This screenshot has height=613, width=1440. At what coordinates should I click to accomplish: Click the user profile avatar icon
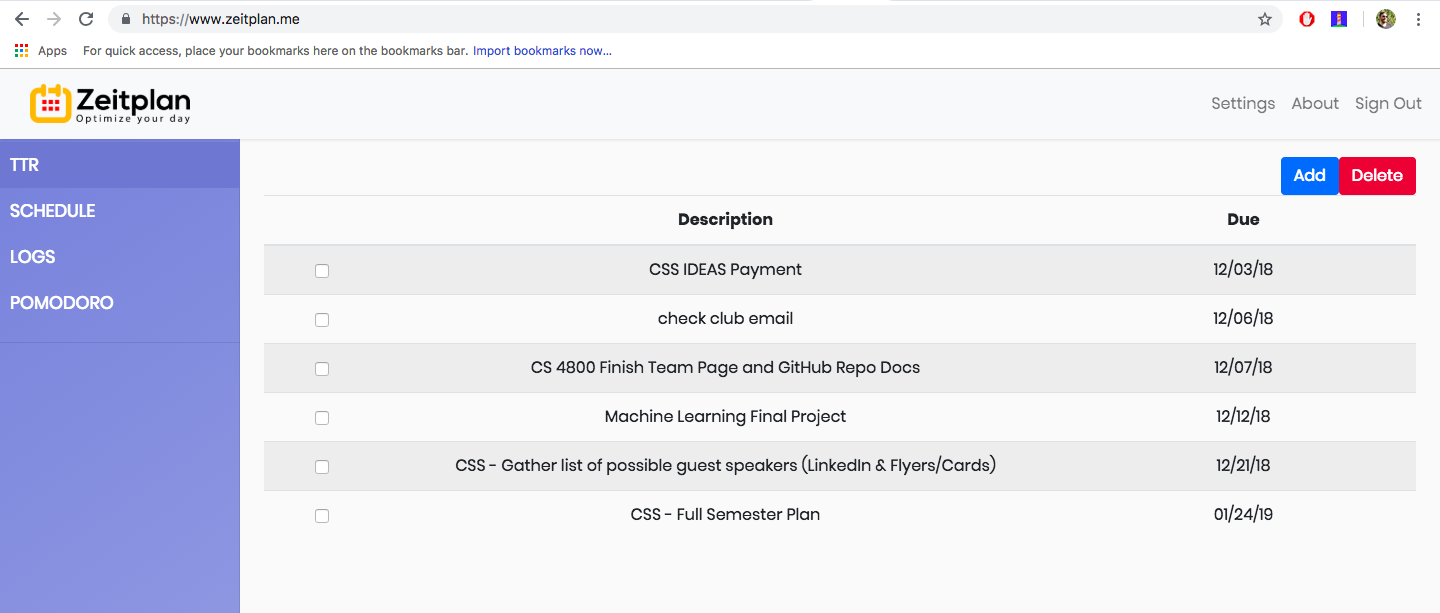click(1385, 19)
